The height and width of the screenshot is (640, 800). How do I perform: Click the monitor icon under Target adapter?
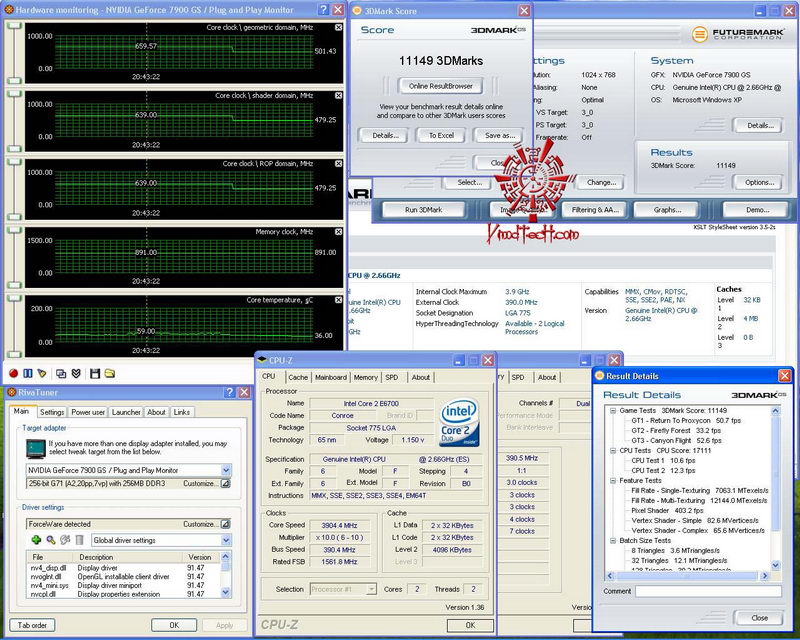[36, 449]
